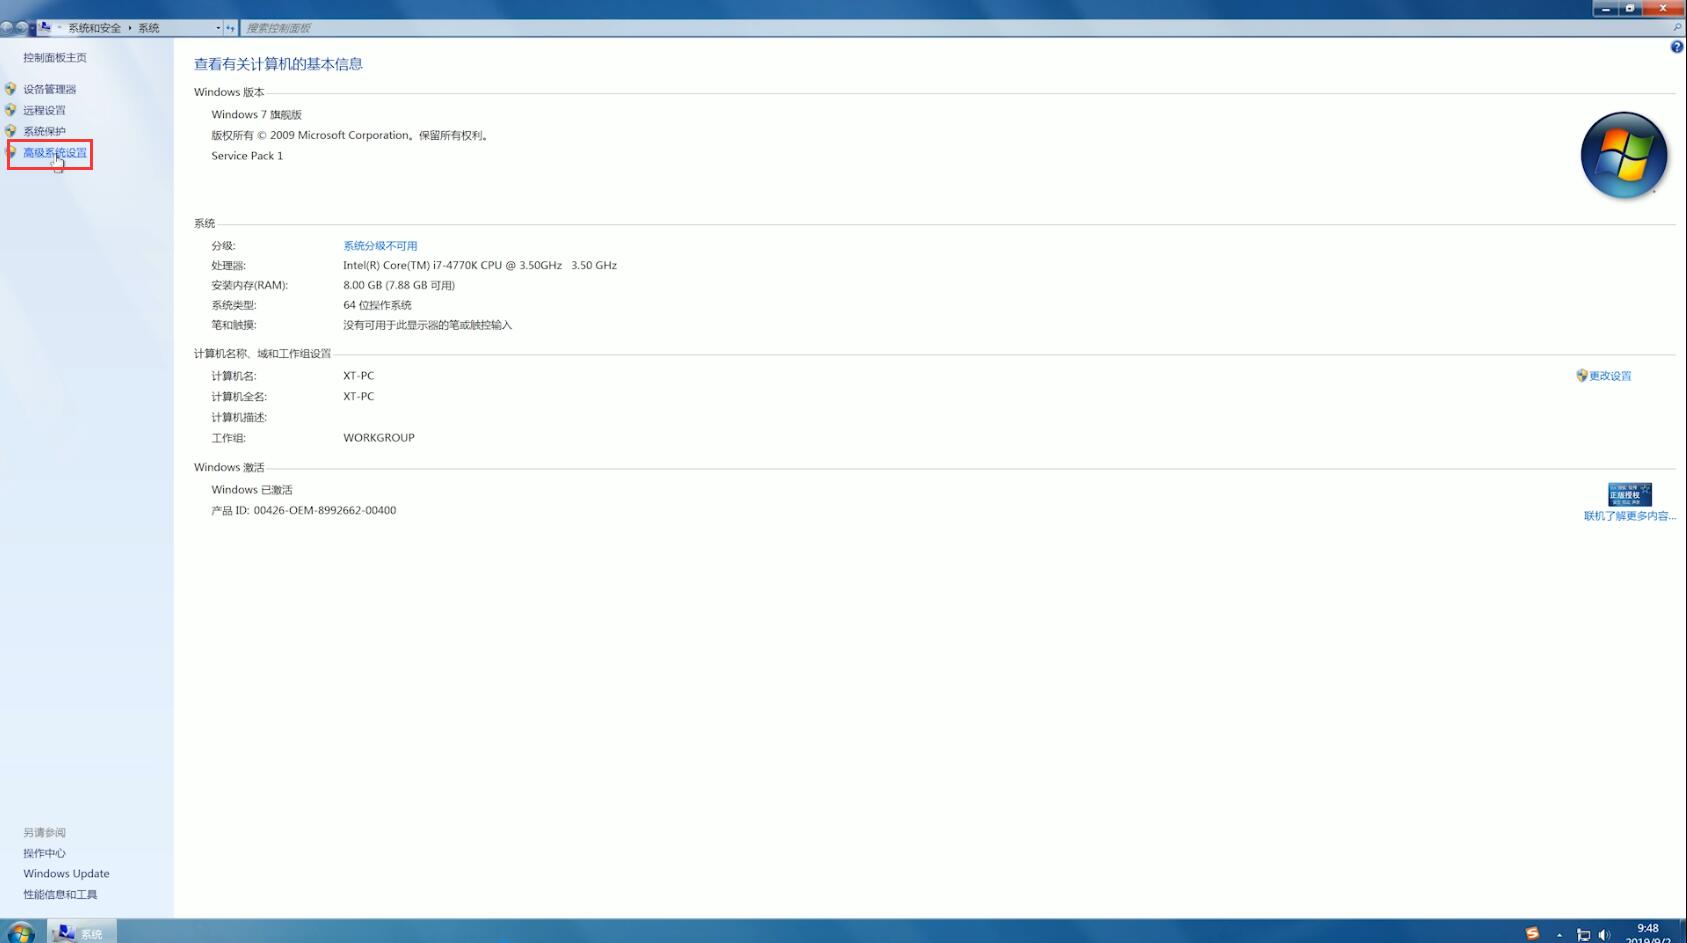Open 高级系统设置 in the left sidebar
Image resolution: width=1687 pixels, height=943 pixels.
(x=55, y=153)
